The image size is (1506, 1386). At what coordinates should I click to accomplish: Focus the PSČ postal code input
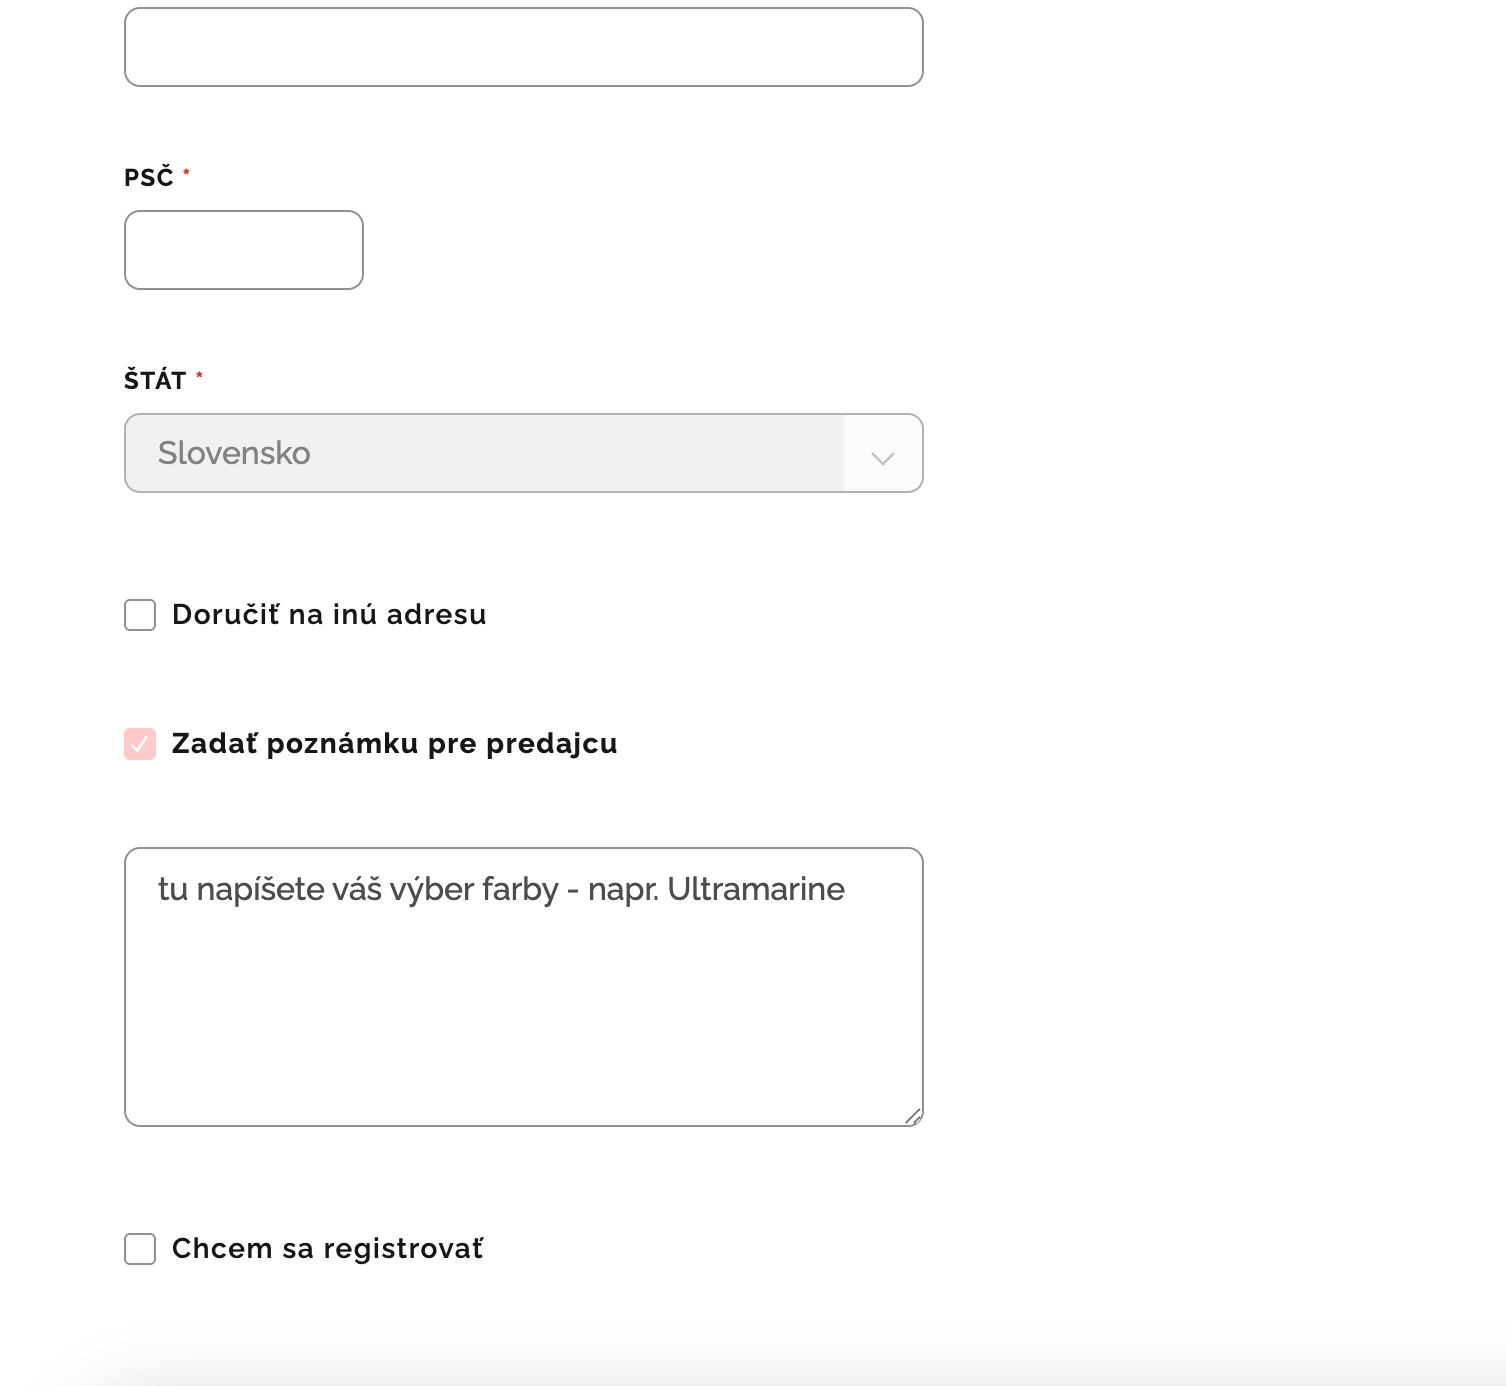click(x=244, y=250)
